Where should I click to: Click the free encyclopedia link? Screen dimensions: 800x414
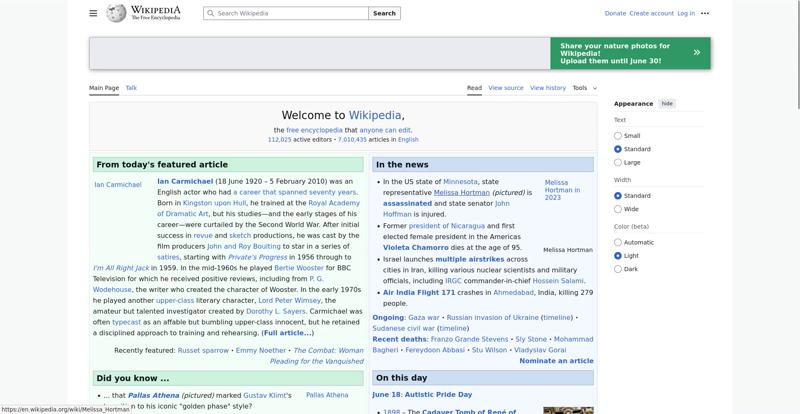[x=314, y=130]
